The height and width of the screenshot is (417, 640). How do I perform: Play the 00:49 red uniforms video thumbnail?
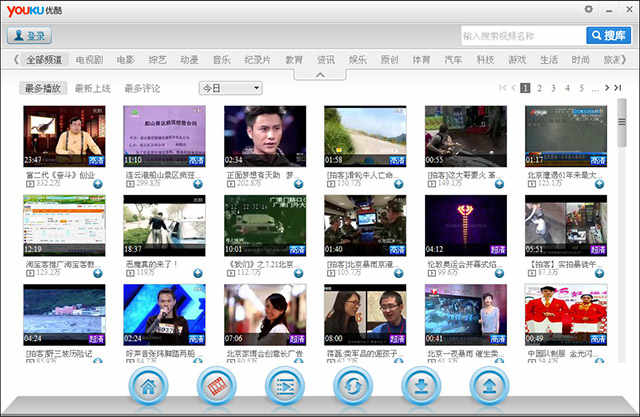(566, 315)
